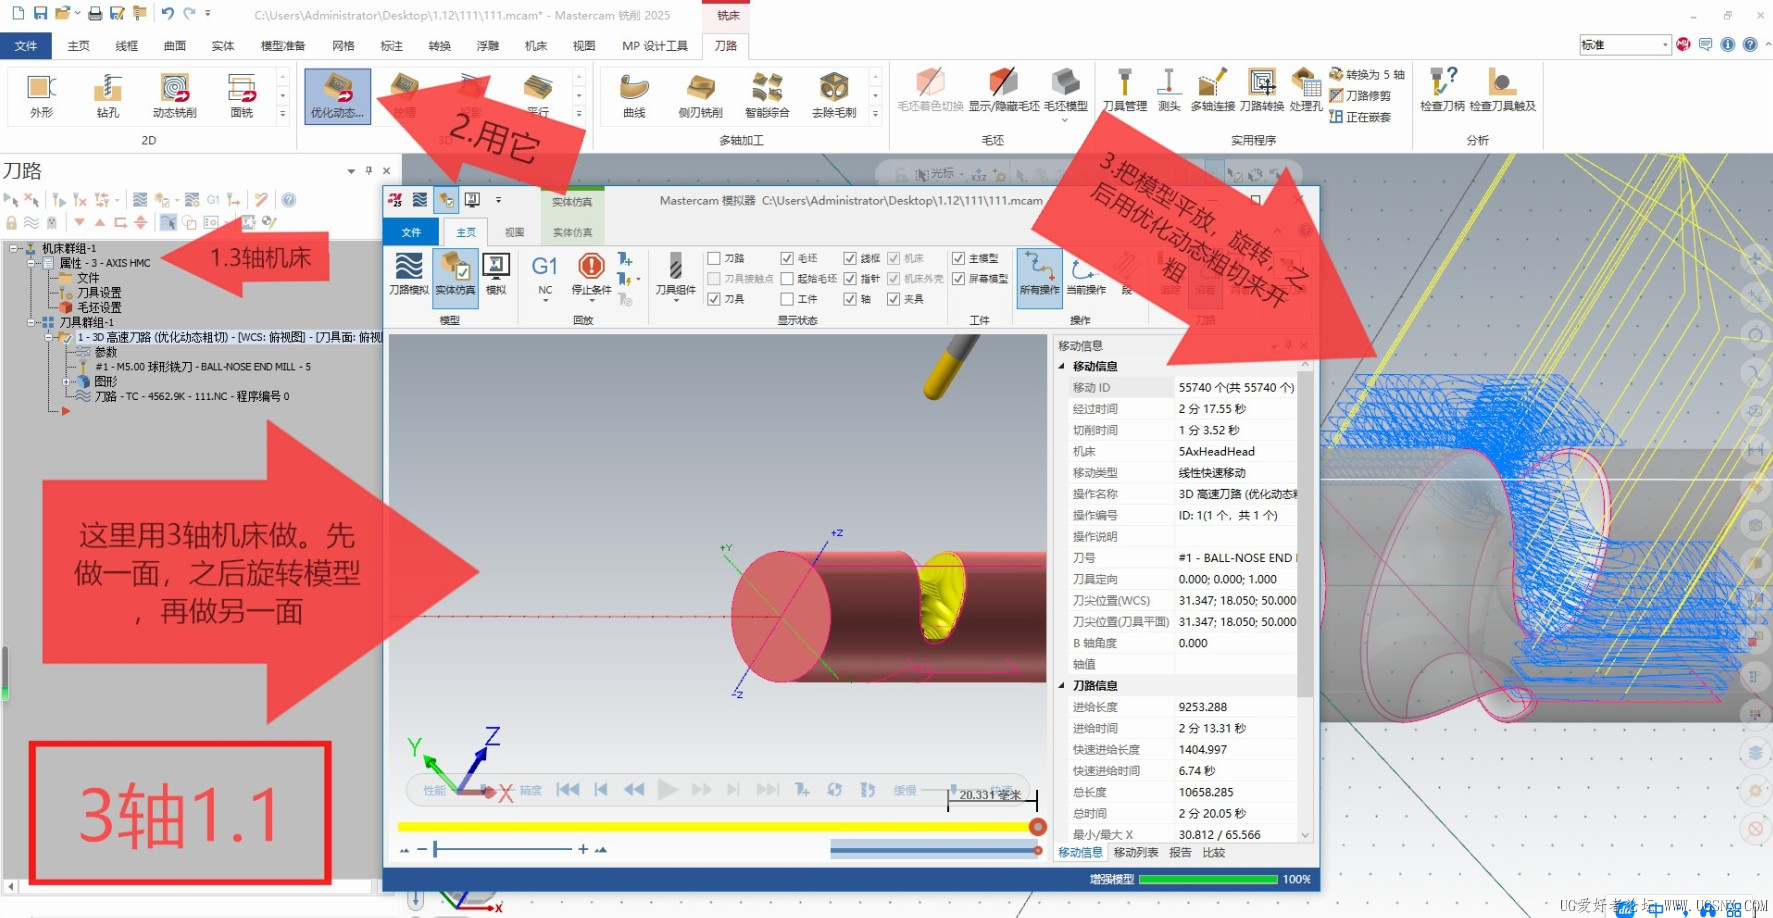The image size is (1773, 918).
Task: Select the 去除毛刺 deburr toolpath
Action: coord(834,96)
